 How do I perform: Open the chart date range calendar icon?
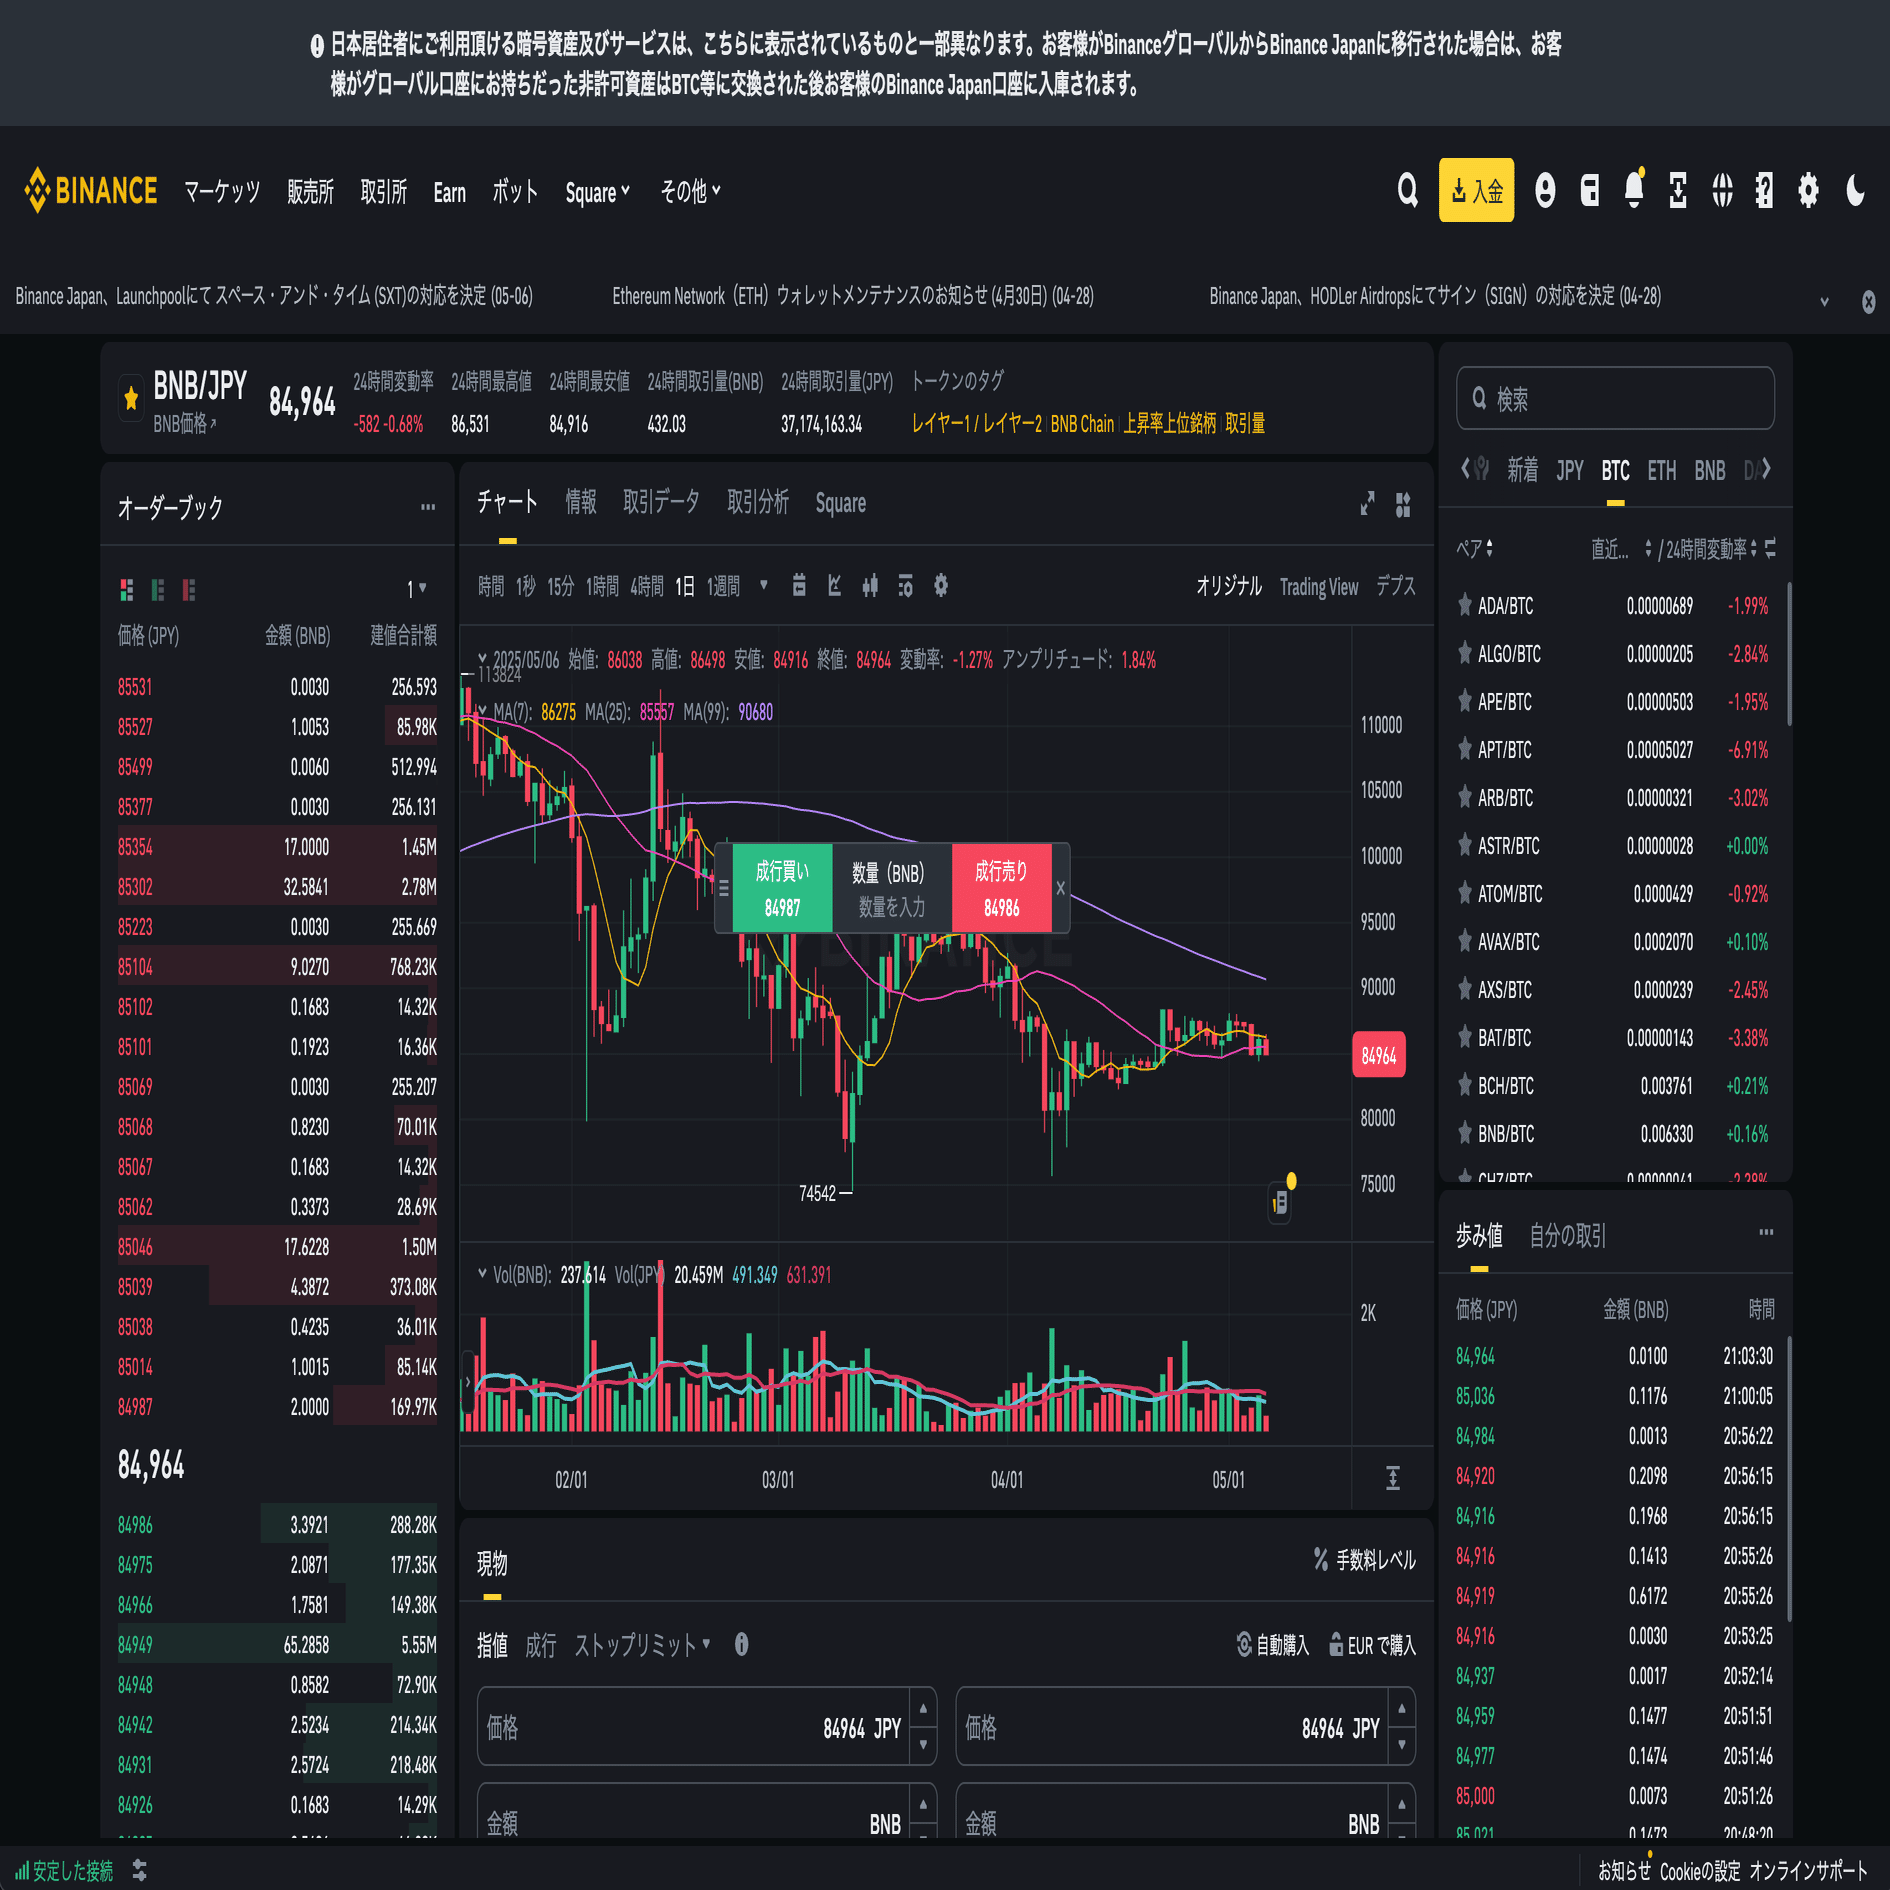[799, 585]
